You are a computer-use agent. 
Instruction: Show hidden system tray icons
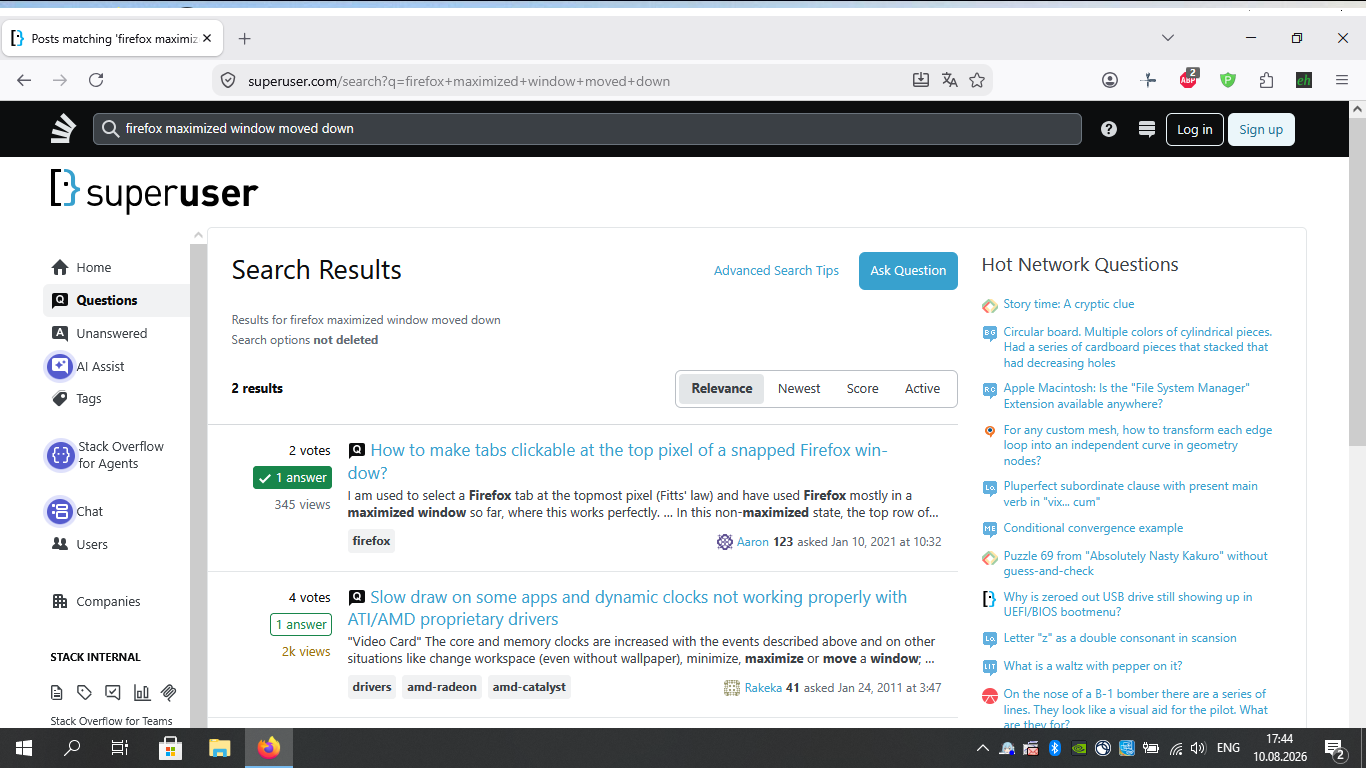983,748
